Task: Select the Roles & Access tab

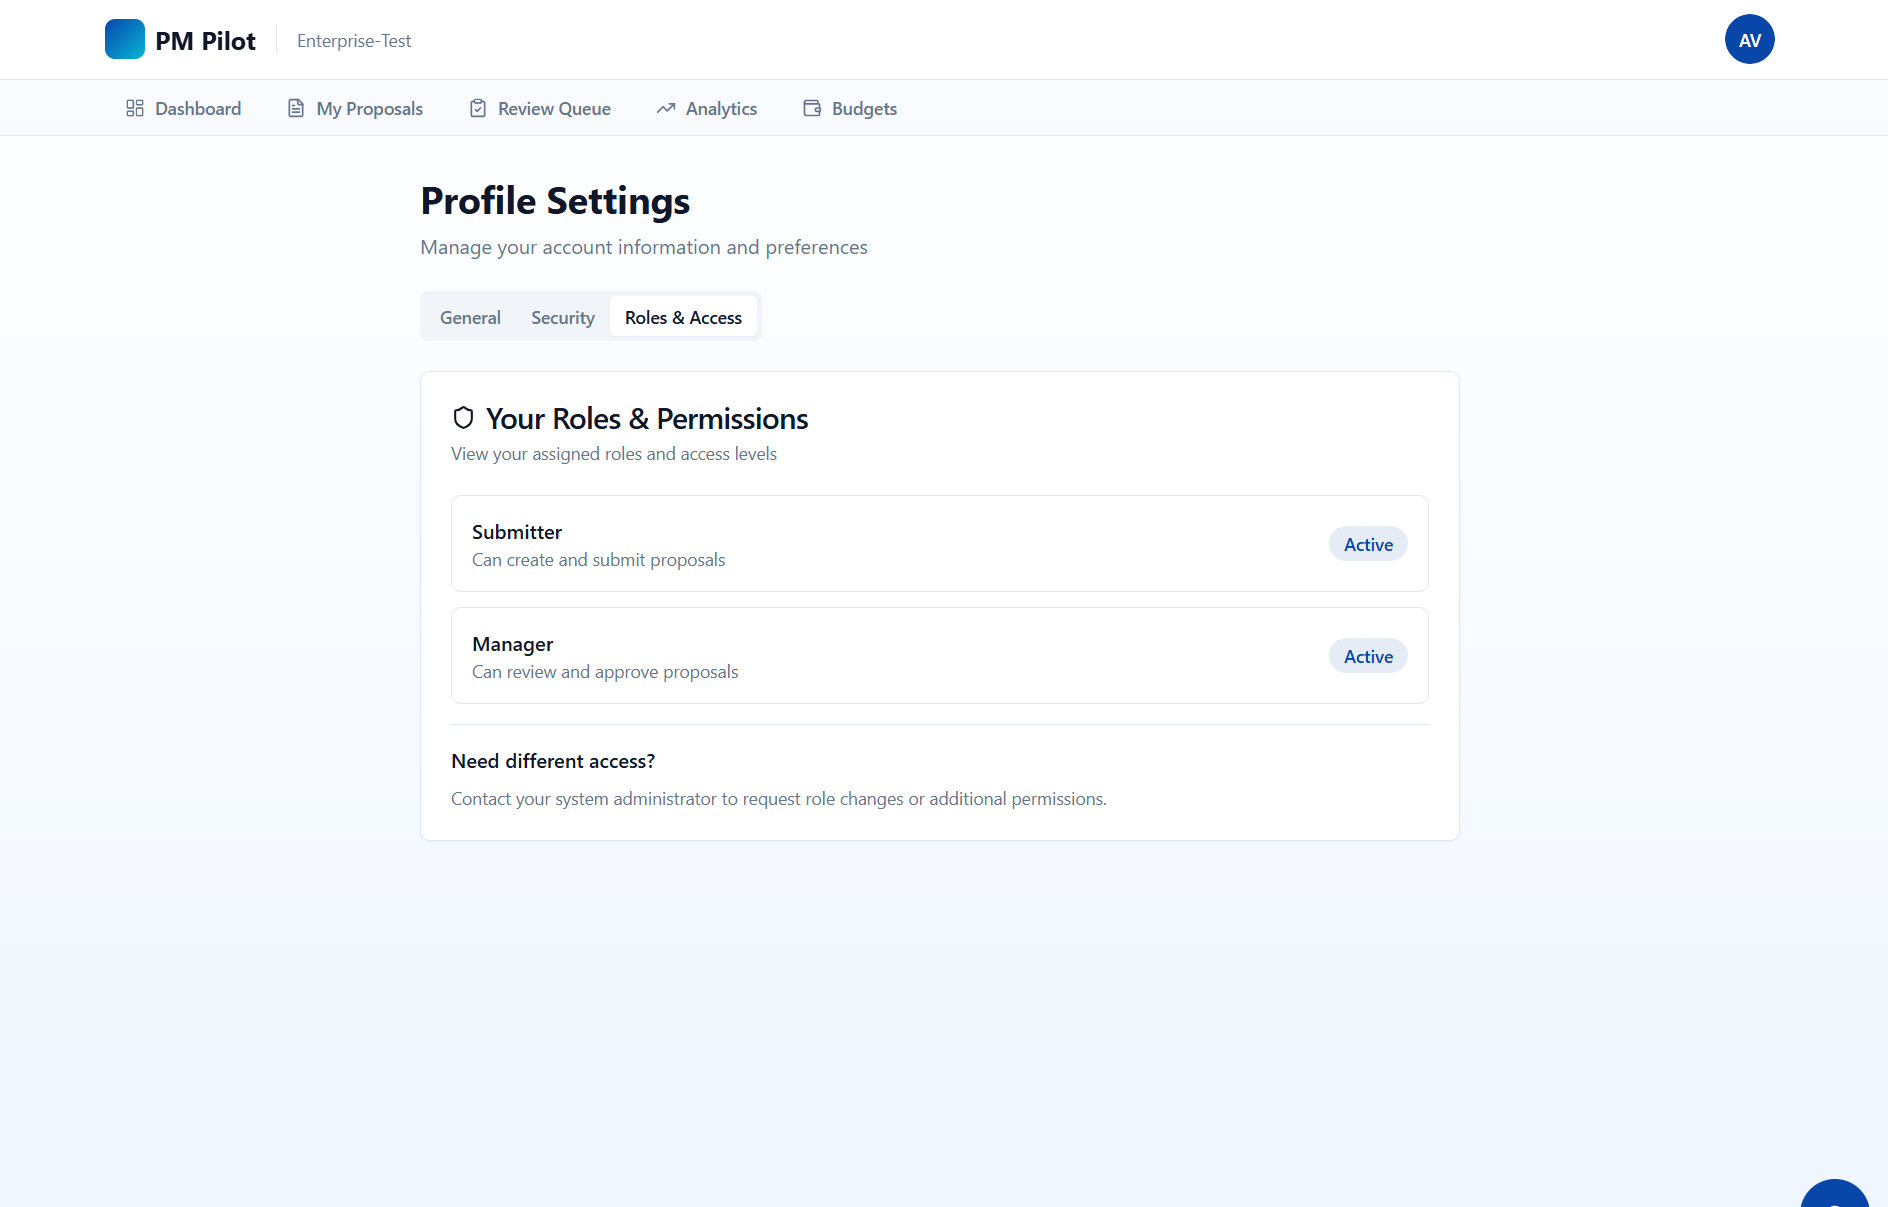Action: click(683, 317)
